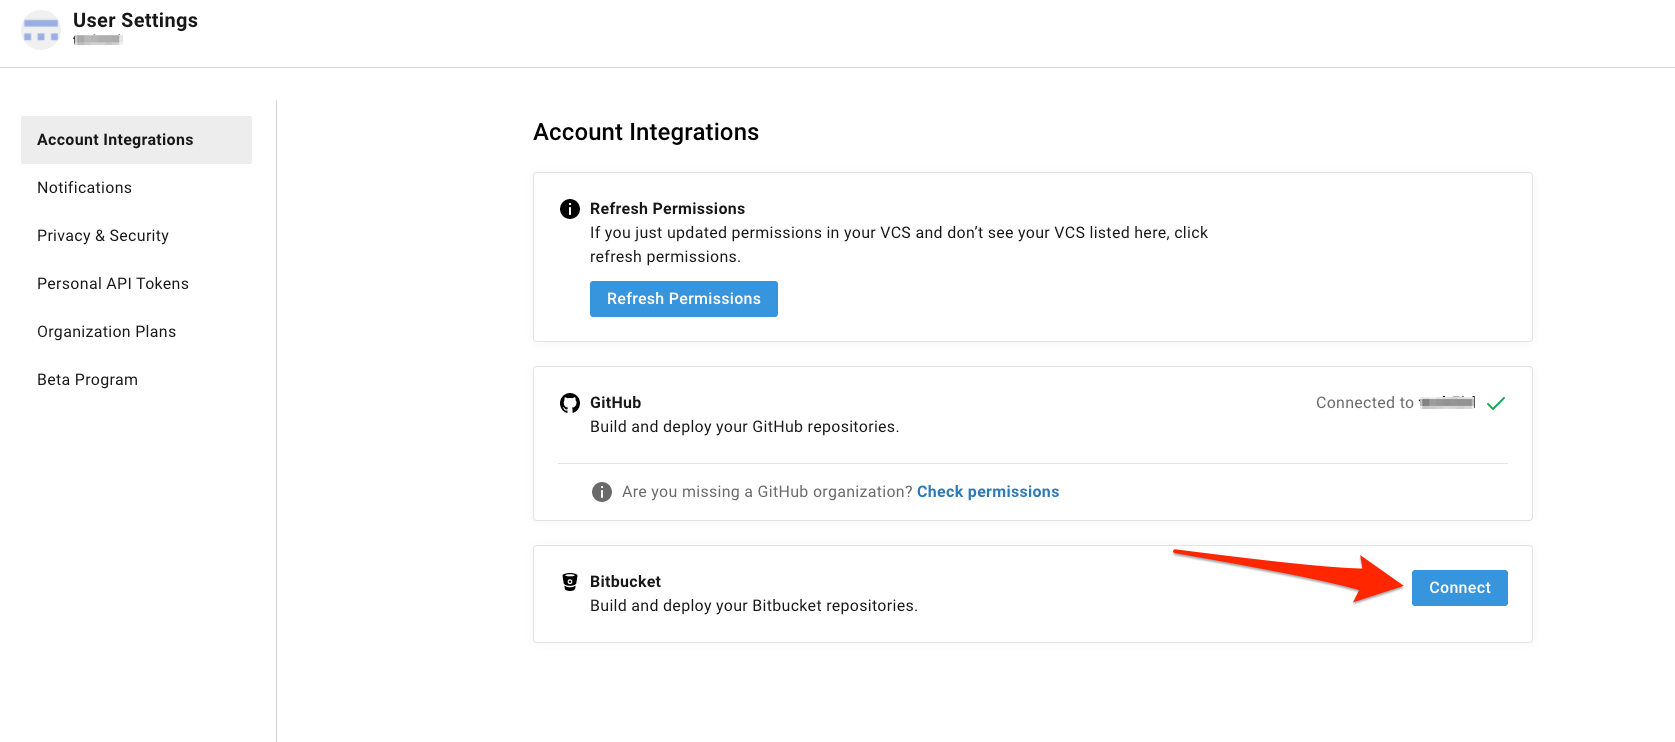The height and width of the screenshot is (742, 1675).
Task: Click the green GitHub connected checkmark
Action: click(x=1496, y=403)
